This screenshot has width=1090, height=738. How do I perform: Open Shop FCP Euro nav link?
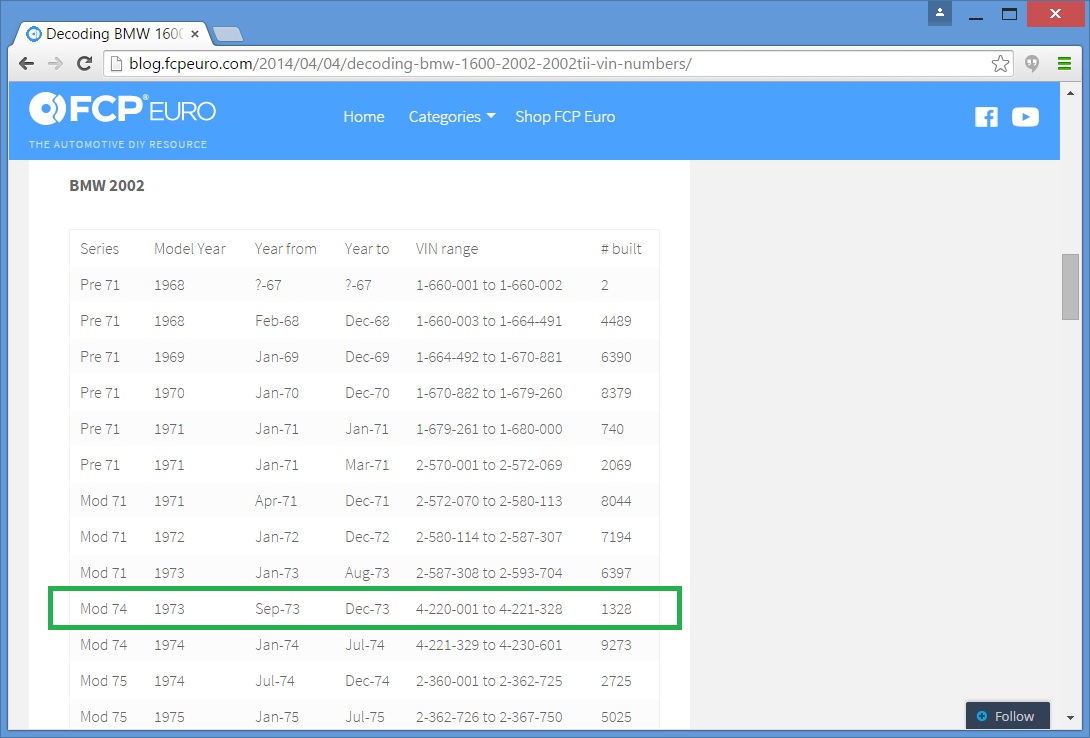point(565,117)
